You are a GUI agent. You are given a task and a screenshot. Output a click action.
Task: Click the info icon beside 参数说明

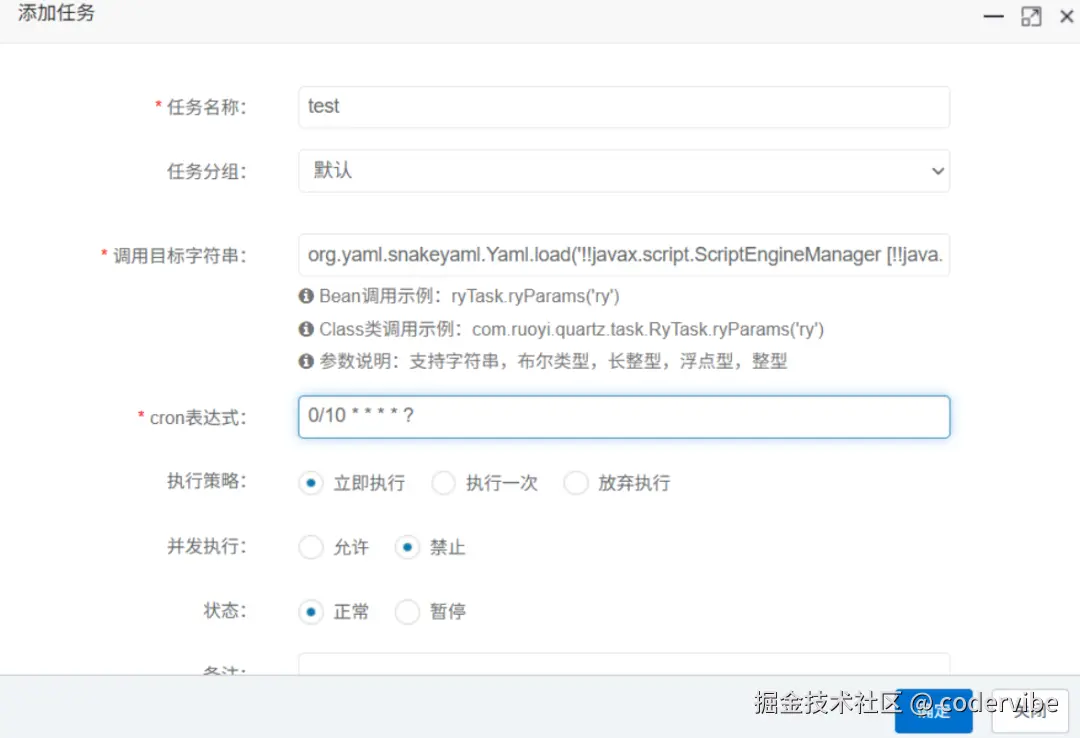[306, 361]
